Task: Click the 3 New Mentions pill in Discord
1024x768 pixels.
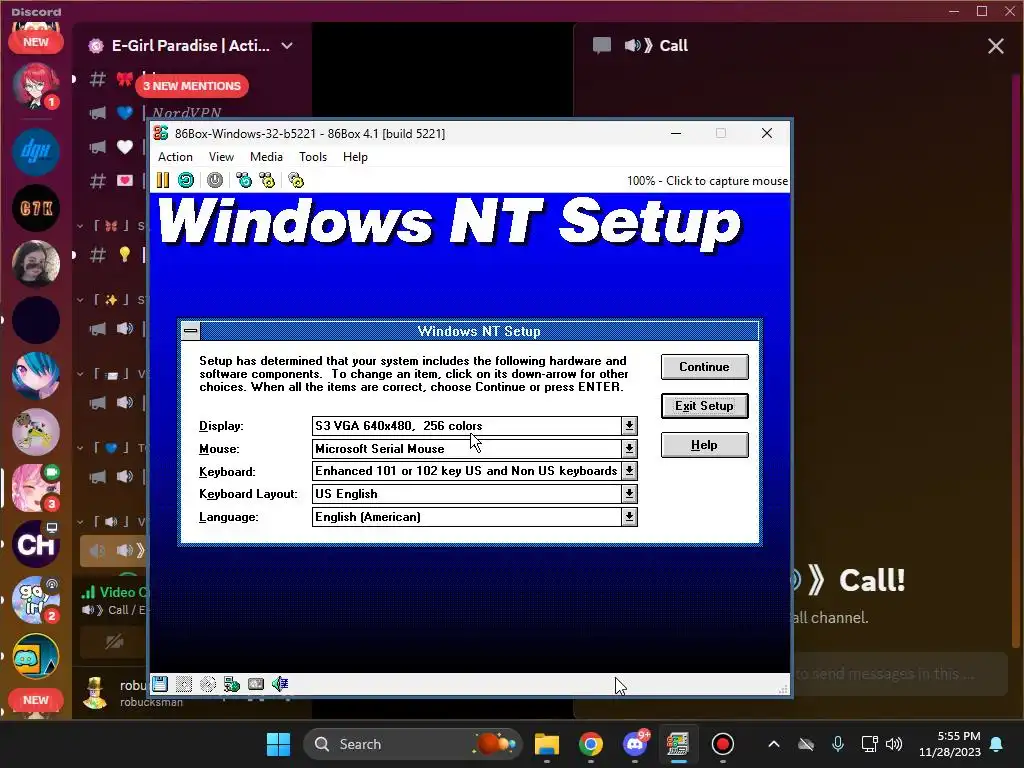Action: (x=192, y=86)
